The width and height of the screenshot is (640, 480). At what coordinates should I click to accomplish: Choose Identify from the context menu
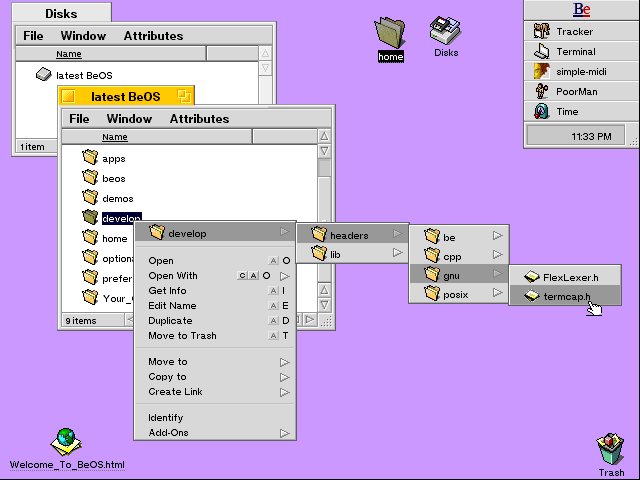pyautogui.click(x=215, y=418)
